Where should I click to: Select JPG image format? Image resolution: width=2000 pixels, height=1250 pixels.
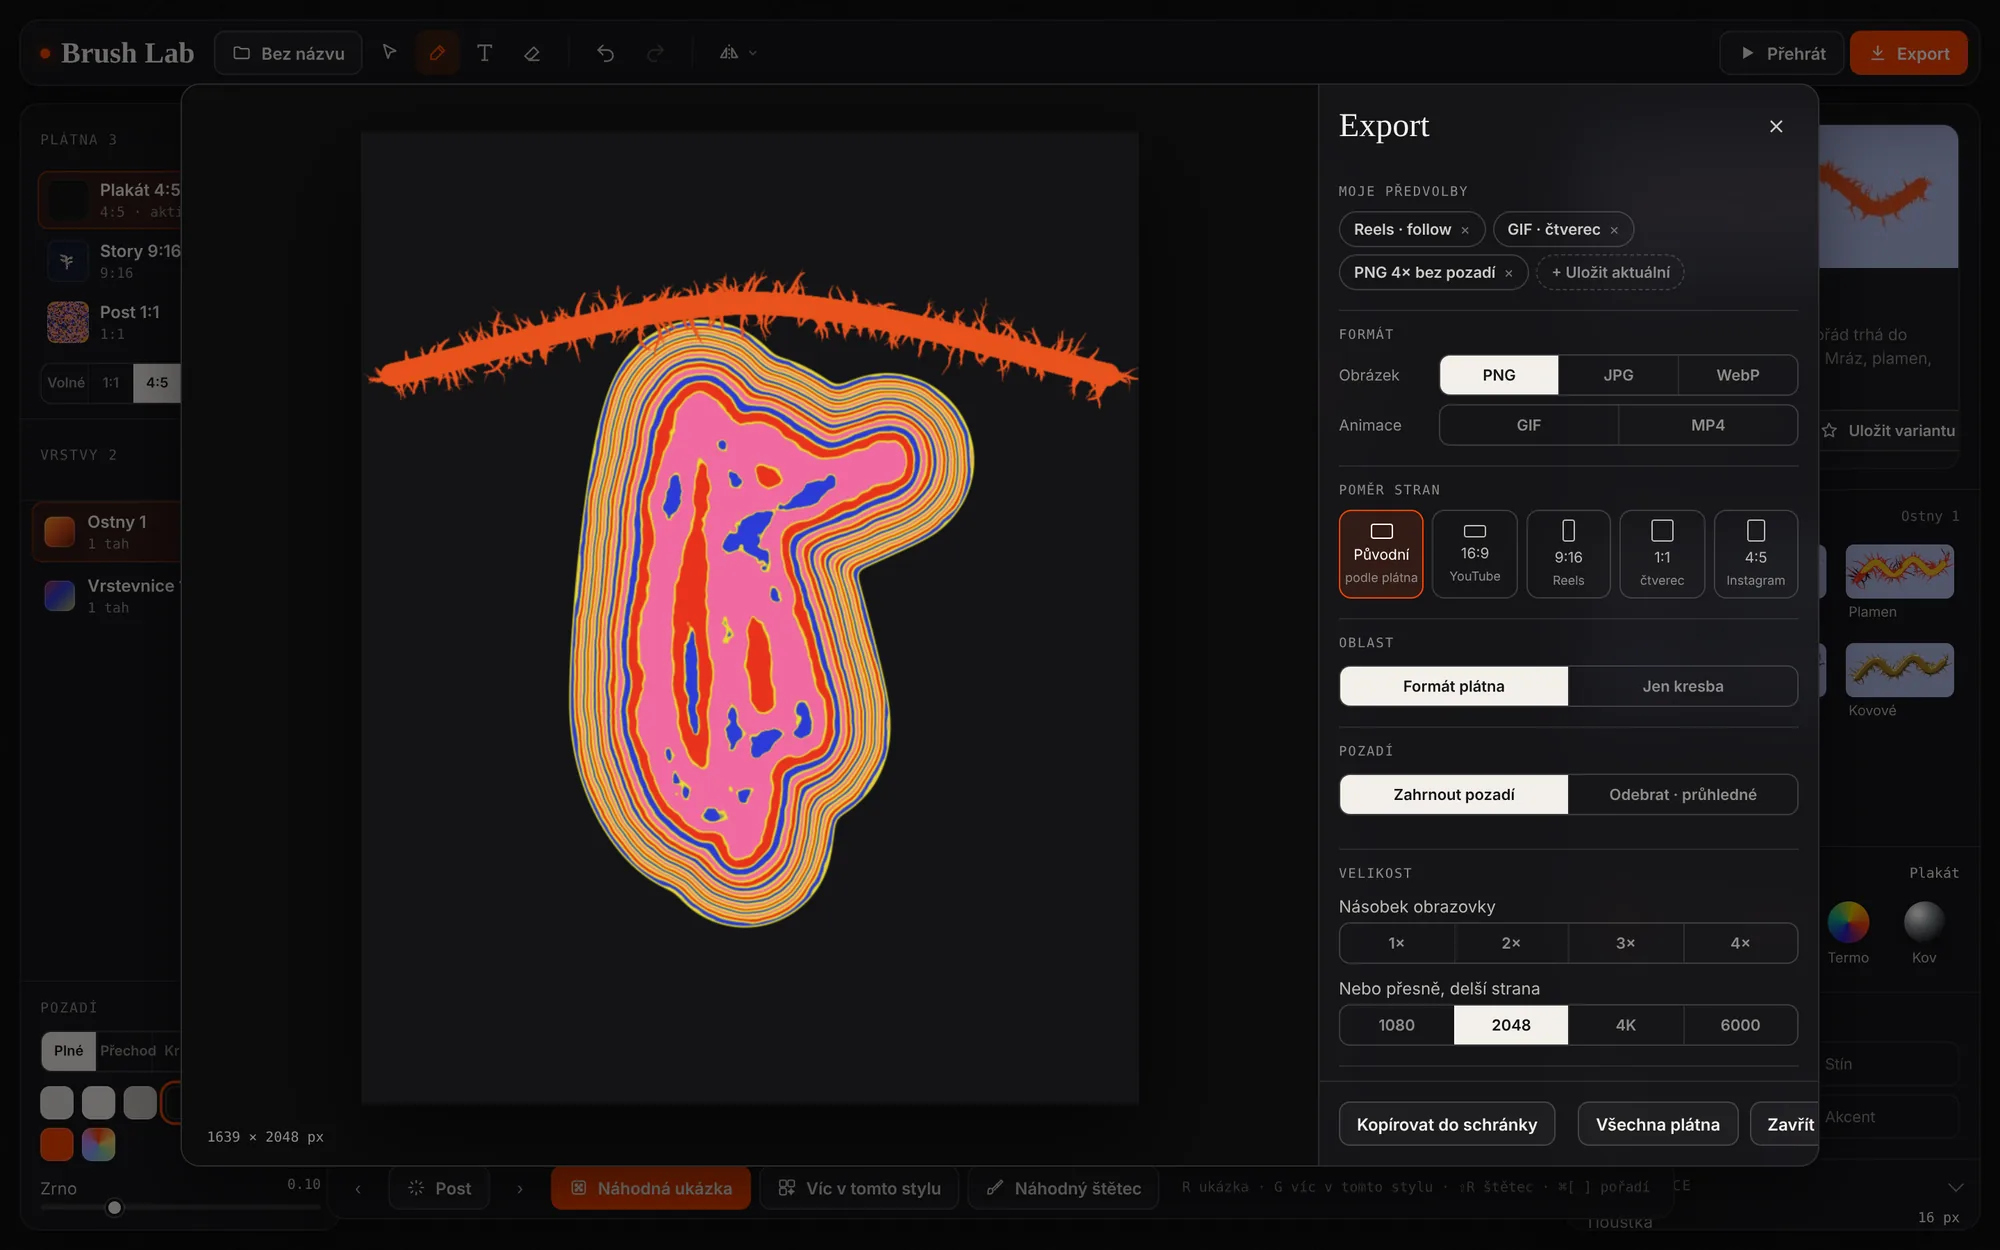pos(1618,375)
